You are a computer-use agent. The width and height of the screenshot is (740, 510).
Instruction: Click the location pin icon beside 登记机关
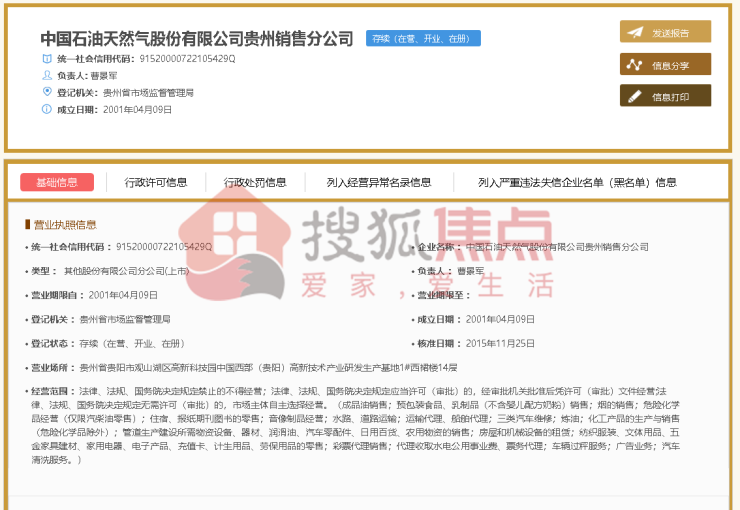47,92
